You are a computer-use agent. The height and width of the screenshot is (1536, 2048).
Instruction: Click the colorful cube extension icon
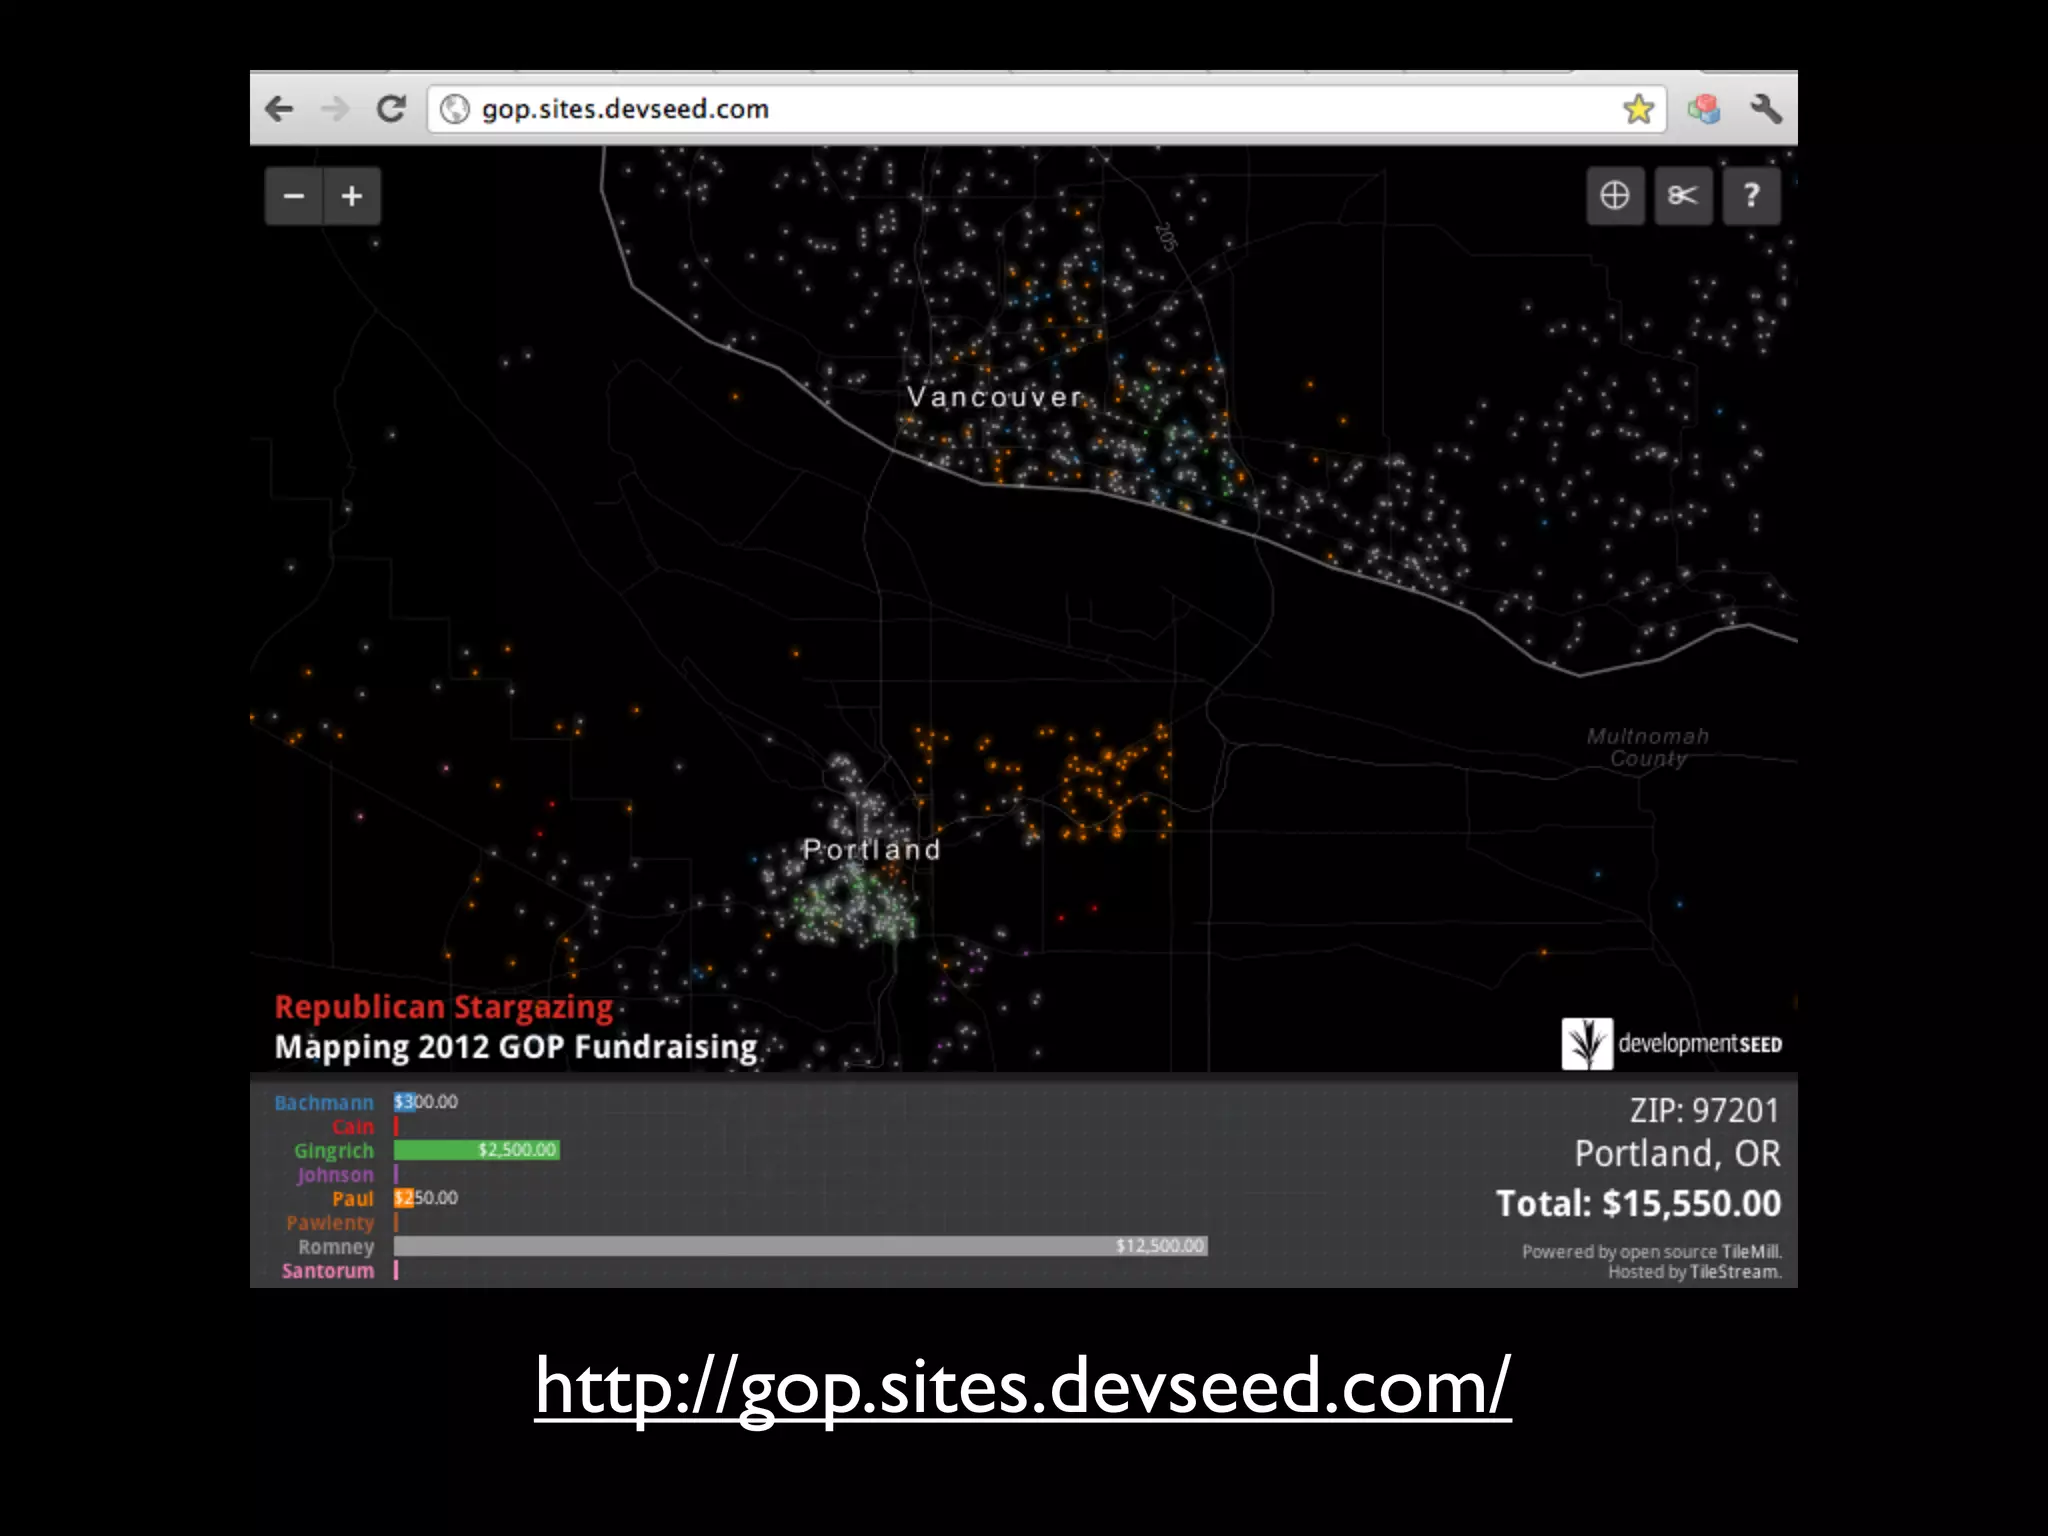click(x=1704, y=109)
